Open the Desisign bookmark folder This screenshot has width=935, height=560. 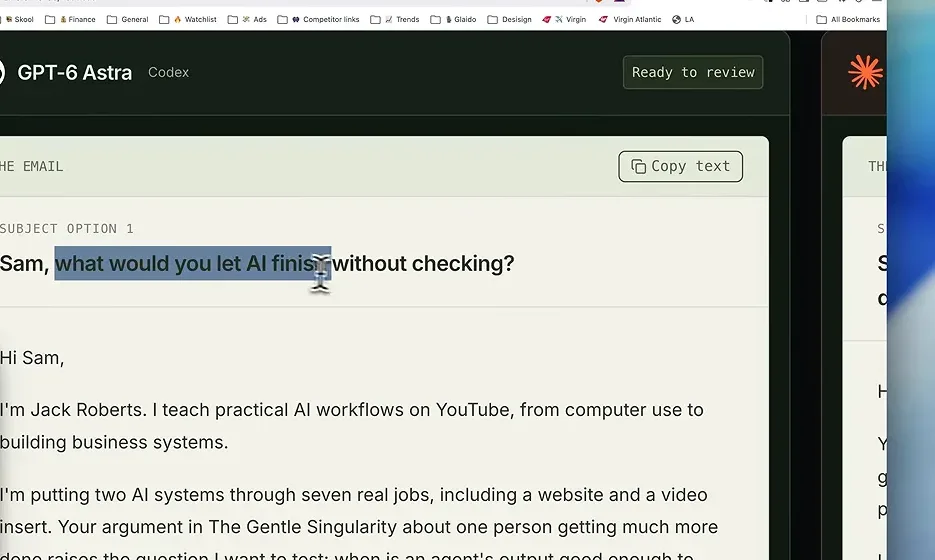pyautogui.click(x=510, y=20)
